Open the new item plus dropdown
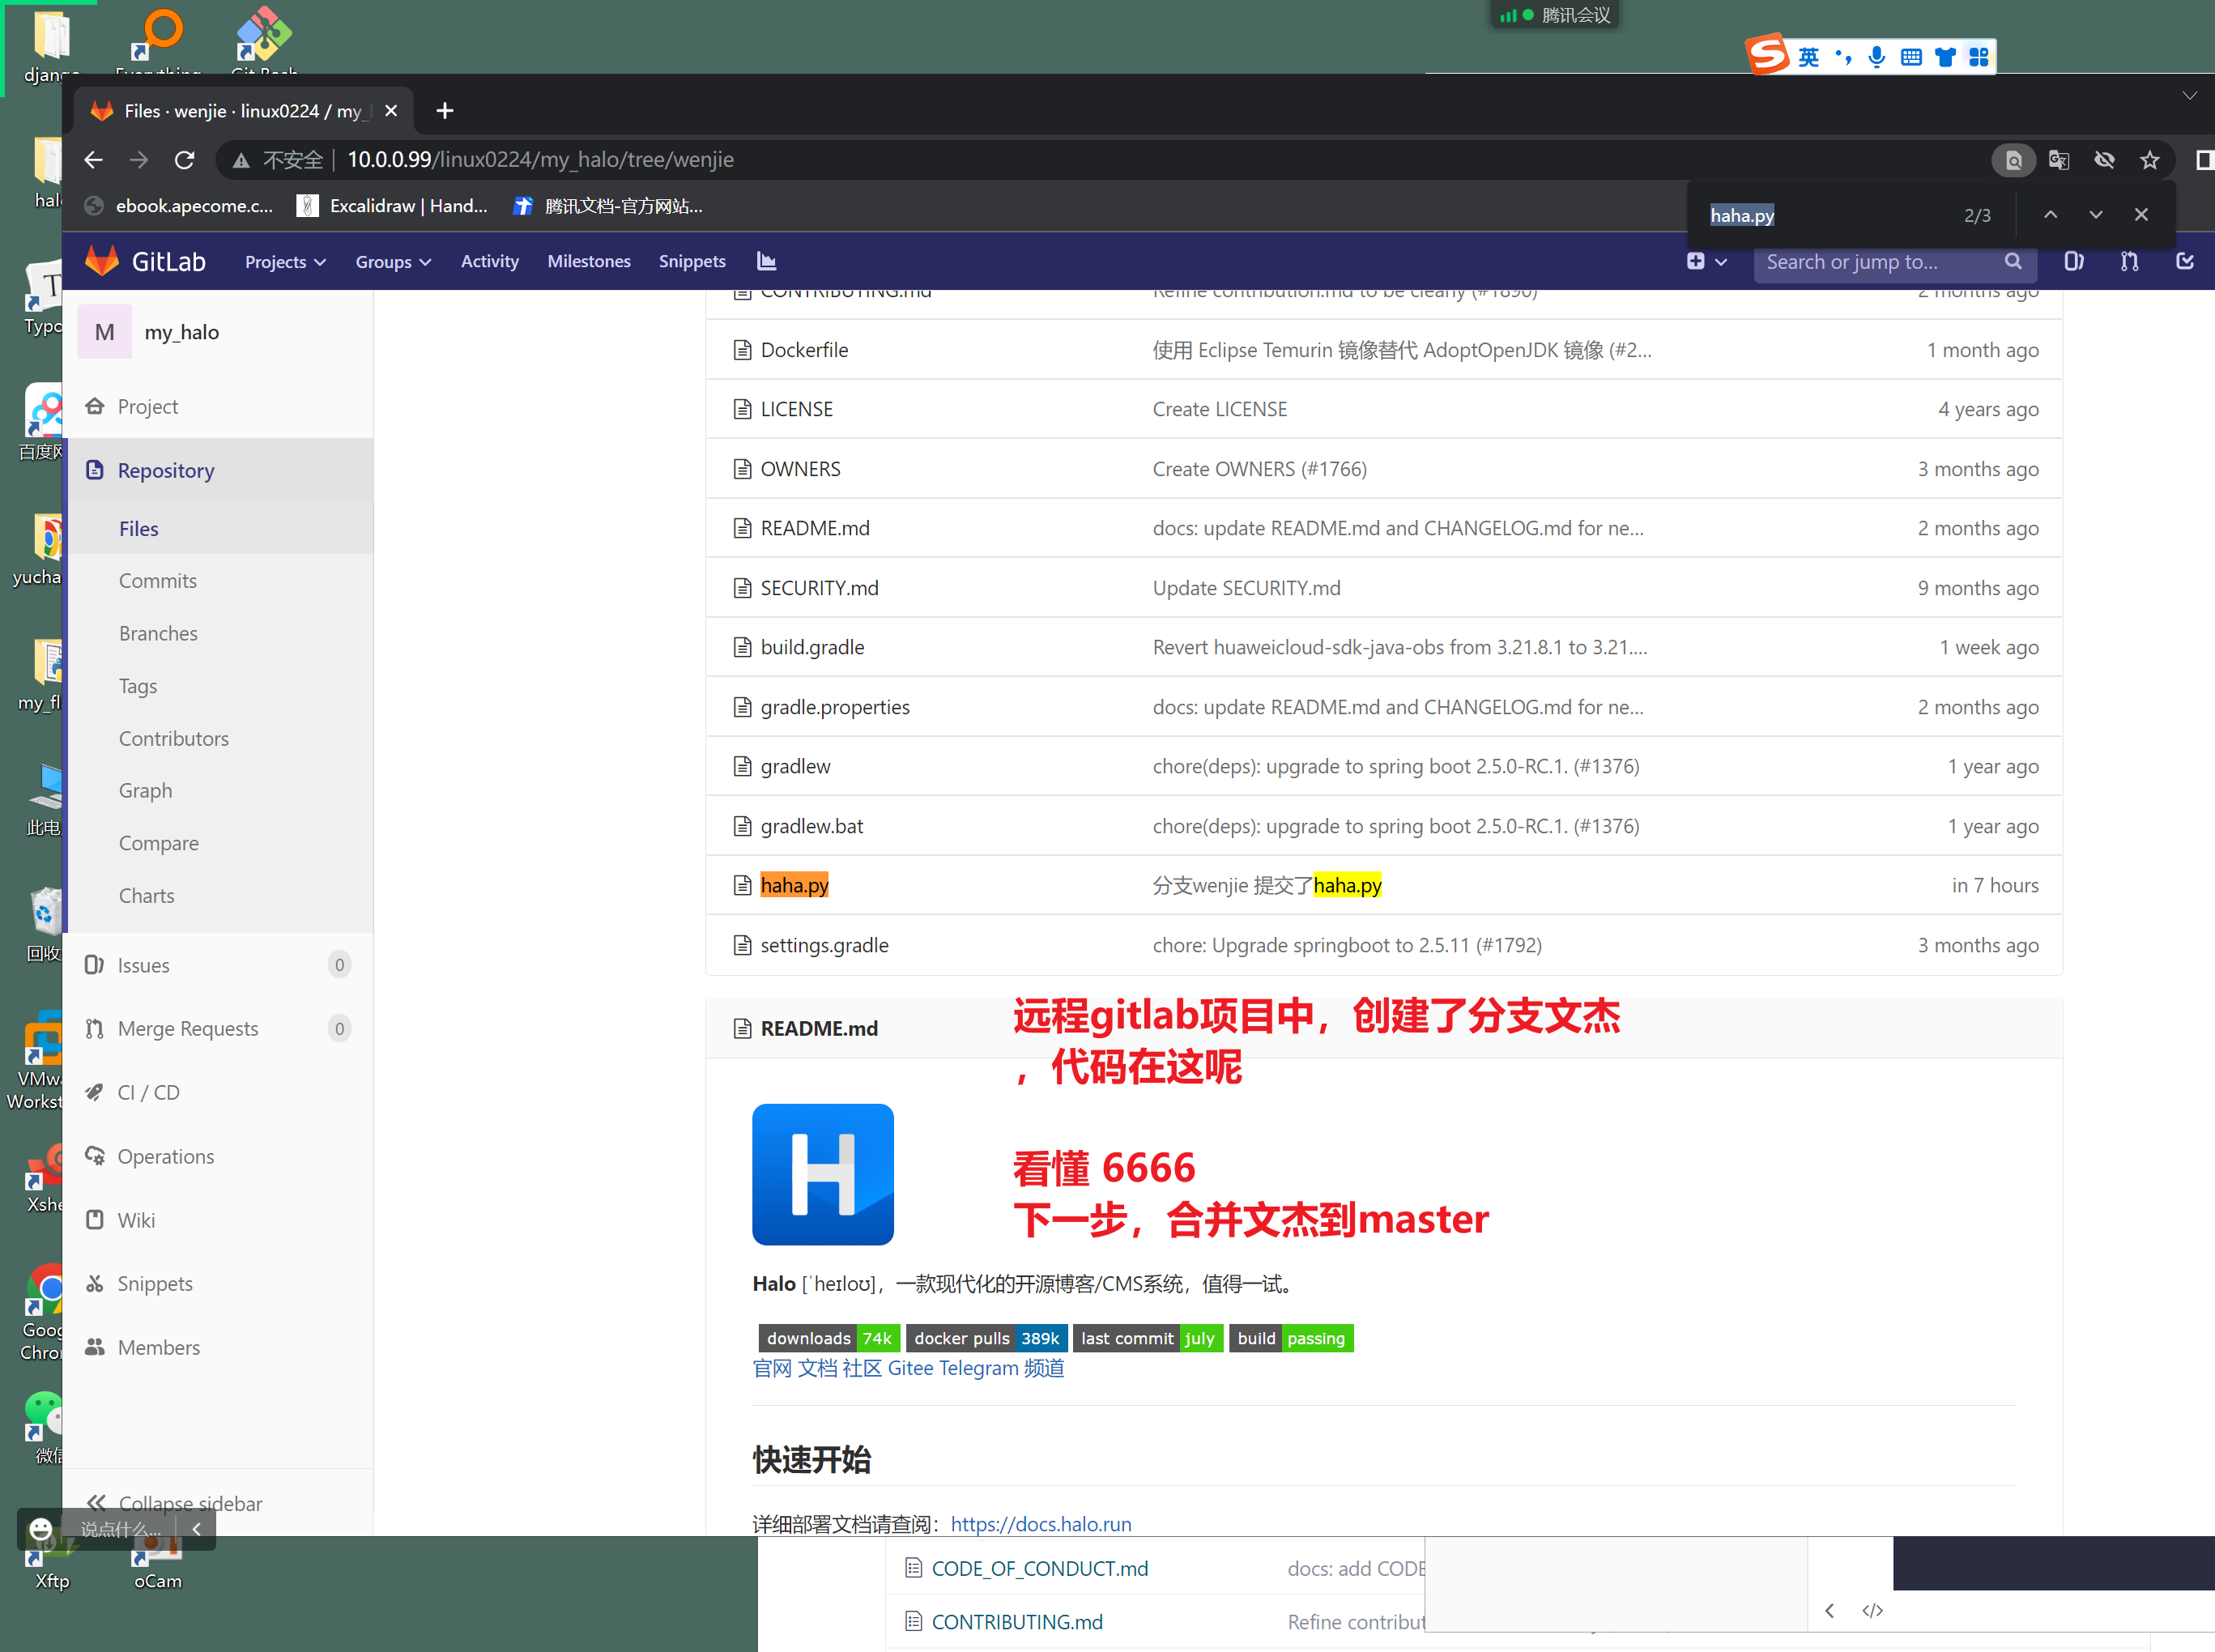The width and height of the screenshot is (2215, 1652). (1706, 261)
